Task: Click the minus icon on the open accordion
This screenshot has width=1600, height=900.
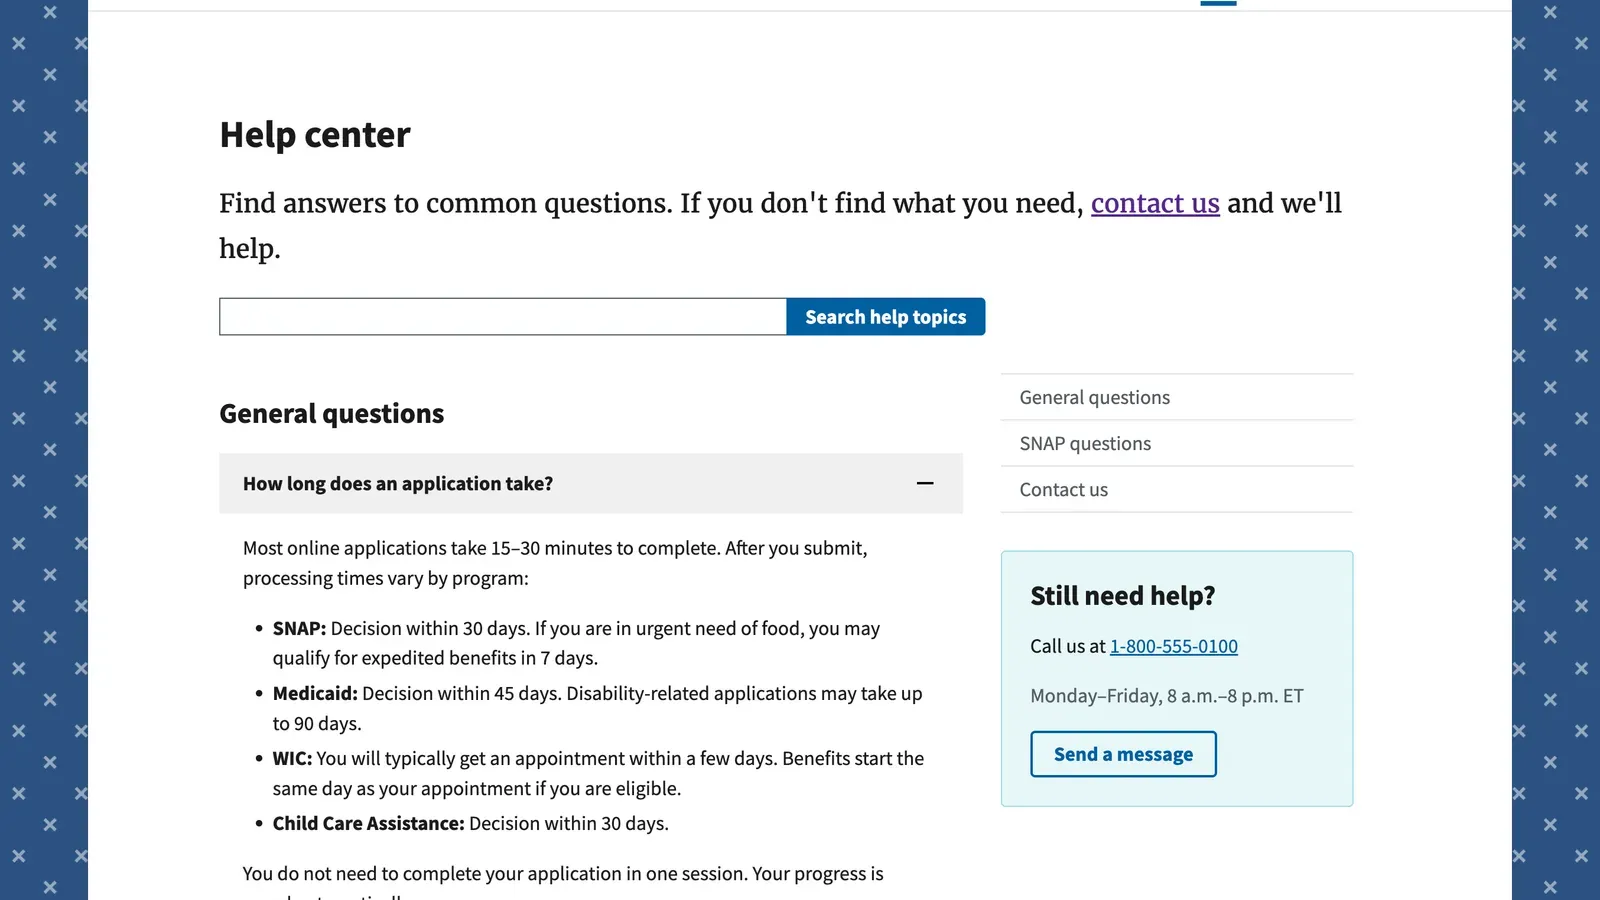Action: (x=925, y=483)
